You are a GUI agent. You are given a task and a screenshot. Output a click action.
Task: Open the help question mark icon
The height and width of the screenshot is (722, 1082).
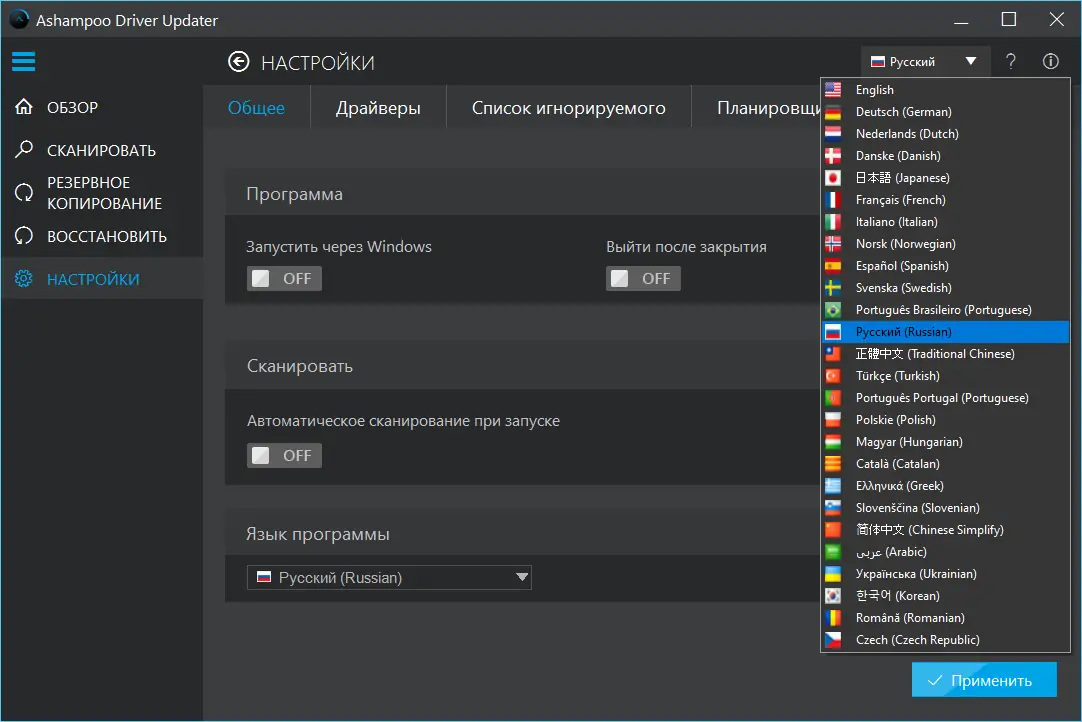coord(1010,61)
